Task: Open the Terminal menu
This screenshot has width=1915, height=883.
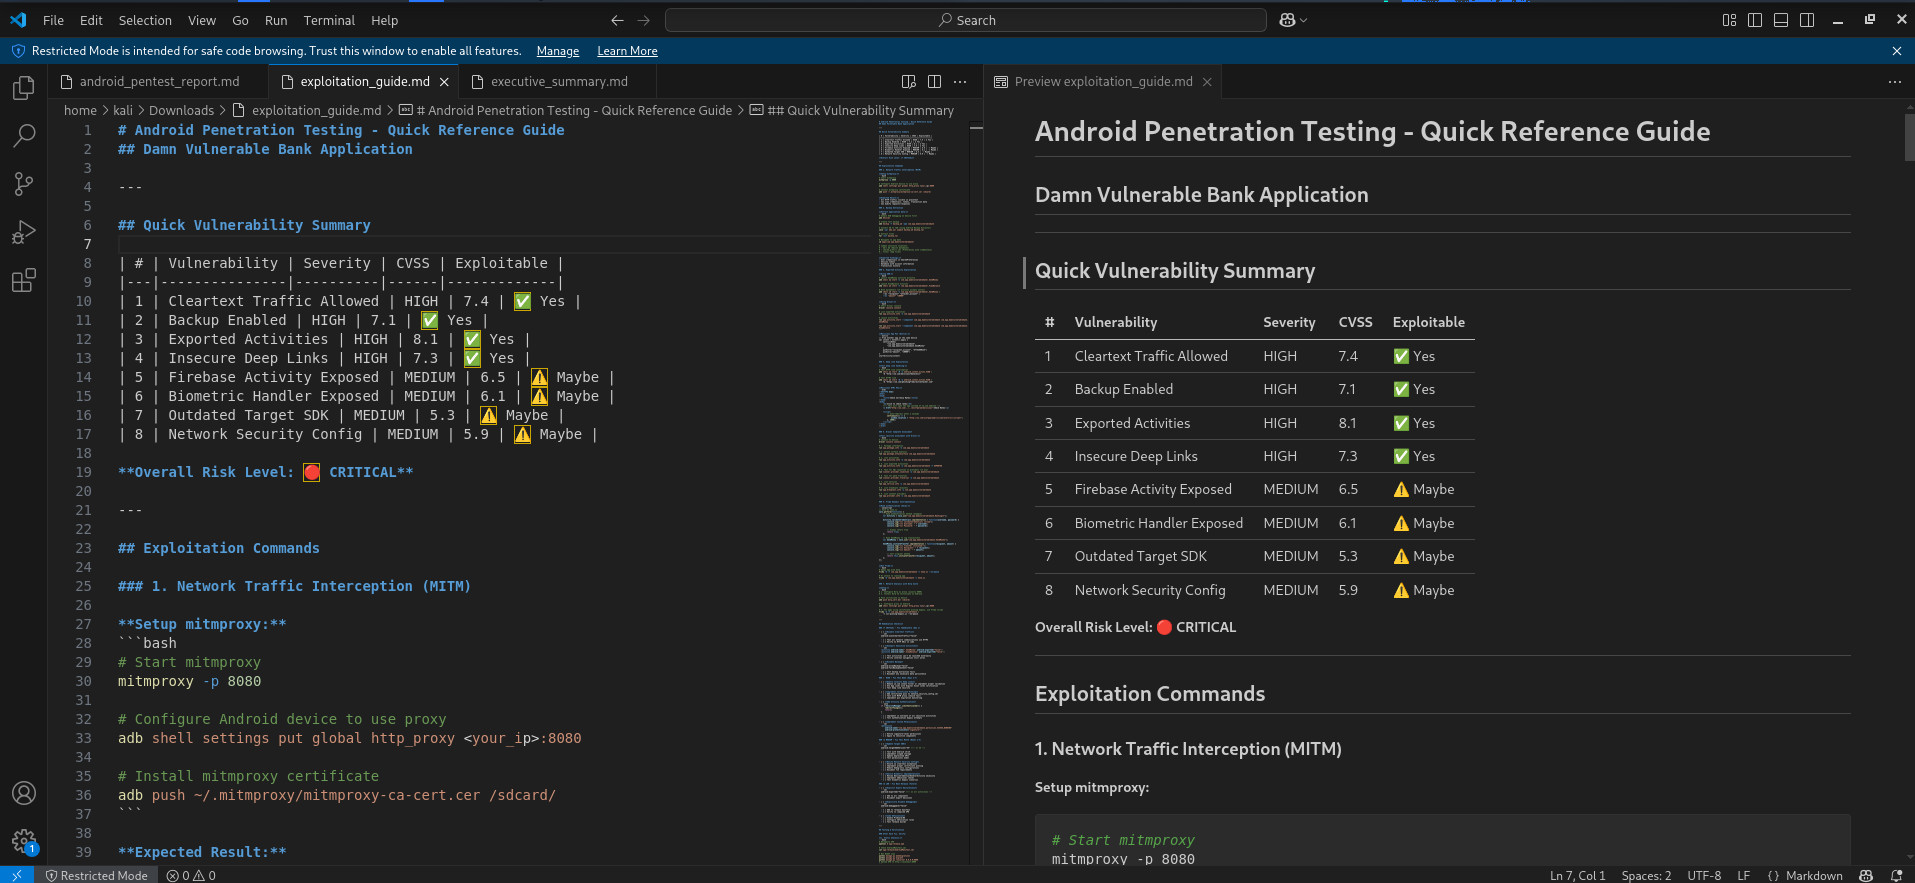Action: click(329, 20)
